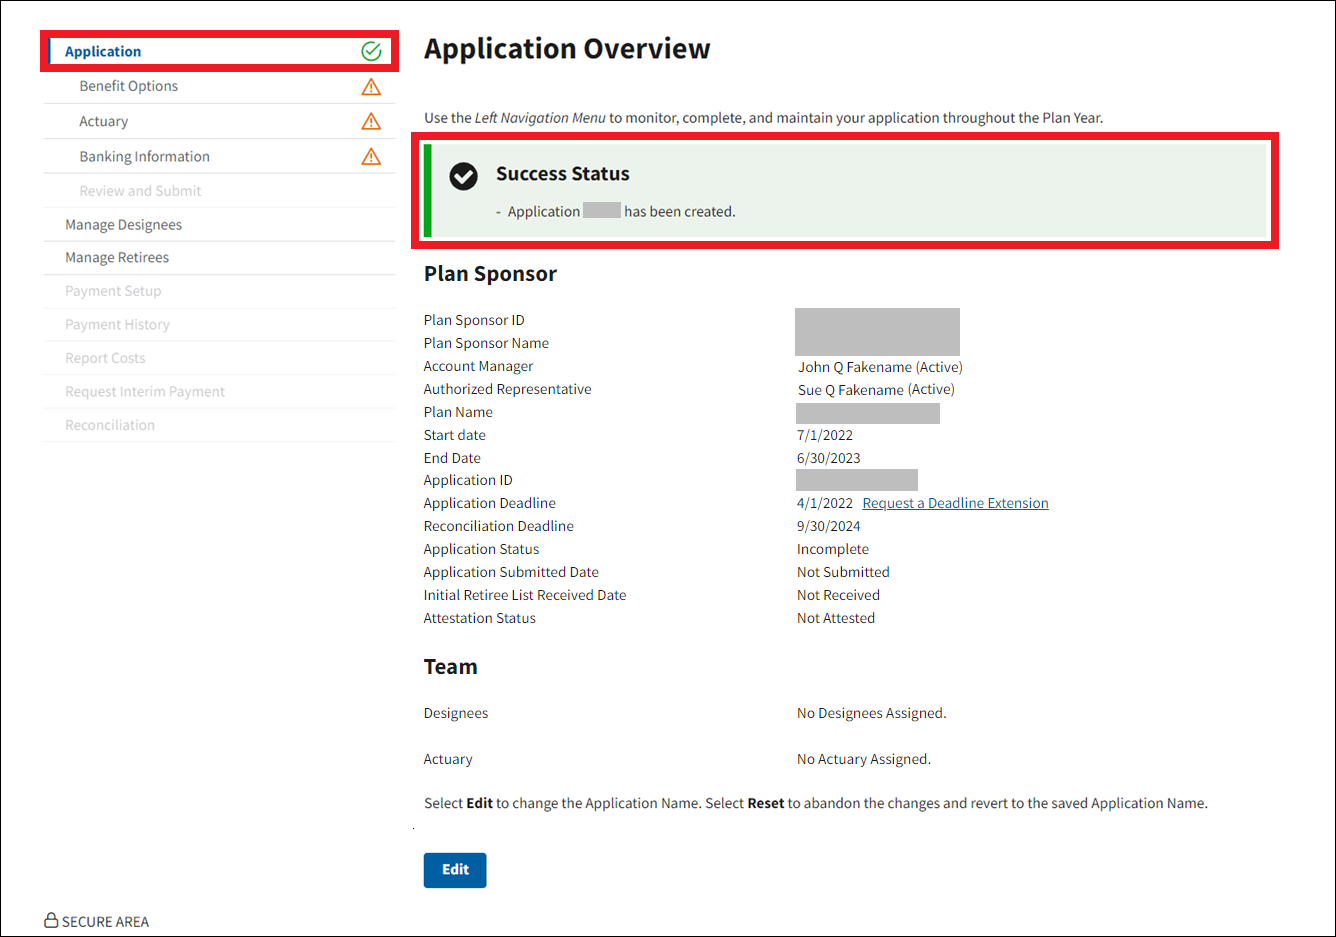Click the green checkmark icon beside Application
The image size is (1336, 937).
371,51
